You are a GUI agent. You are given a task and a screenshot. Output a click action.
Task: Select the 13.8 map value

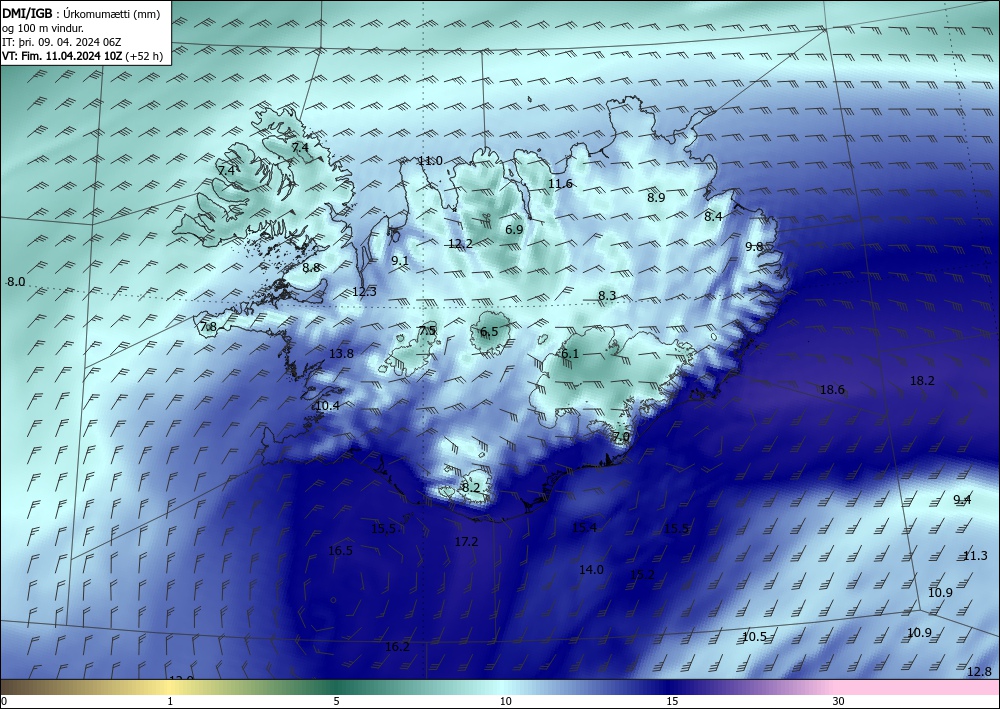click(x=341, y=353)
